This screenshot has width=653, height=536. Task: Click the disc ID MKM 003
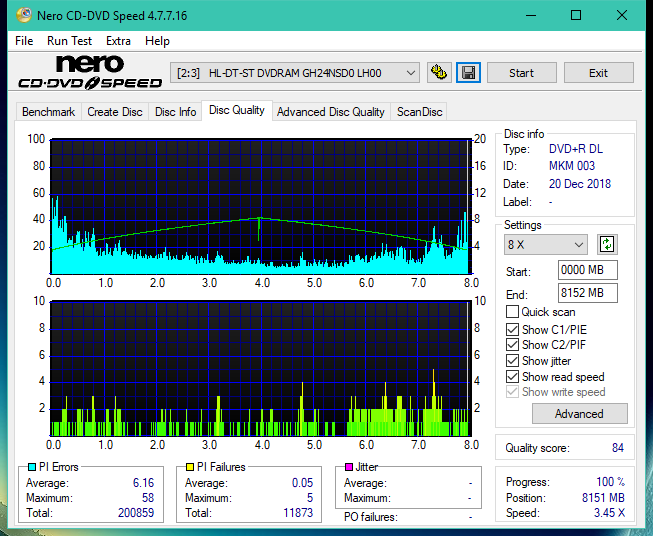572,166
